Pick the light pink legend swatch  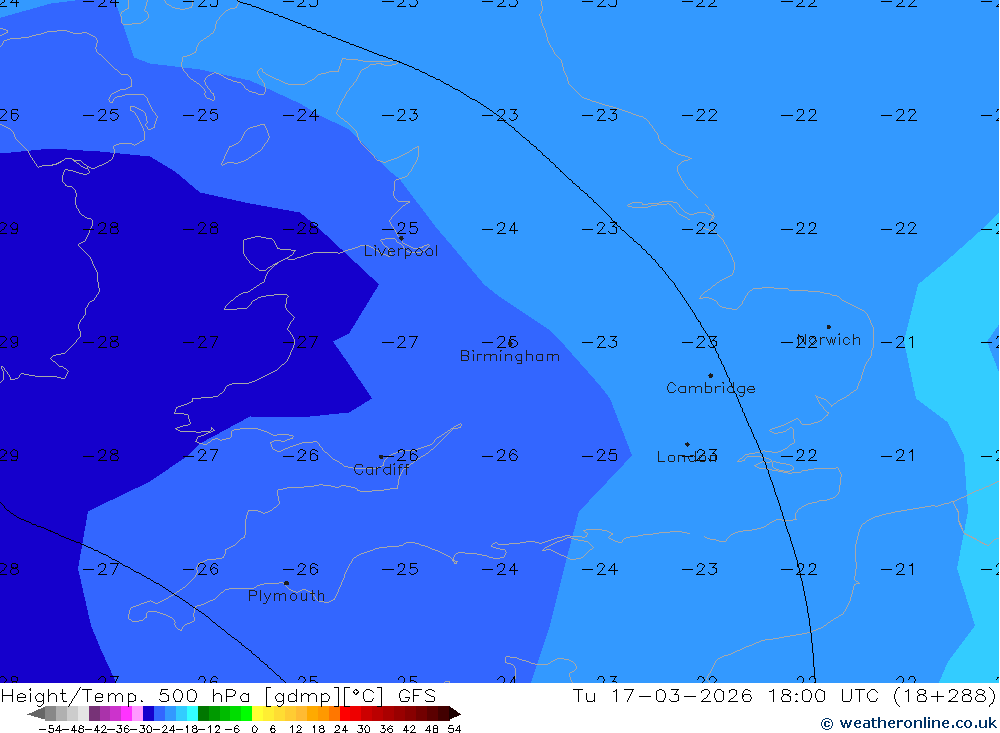click(x=138, y=713)
